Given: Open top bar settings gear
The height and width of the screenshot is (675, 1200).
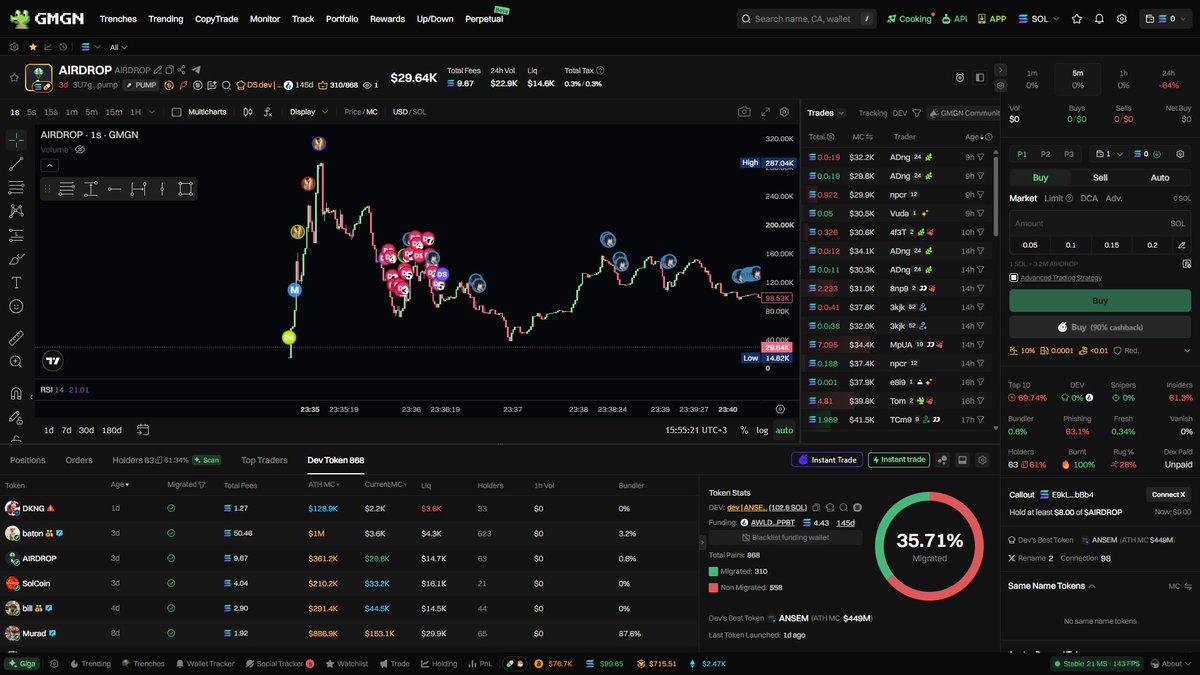Looking at the screenshot, I should coord(1121,18).
